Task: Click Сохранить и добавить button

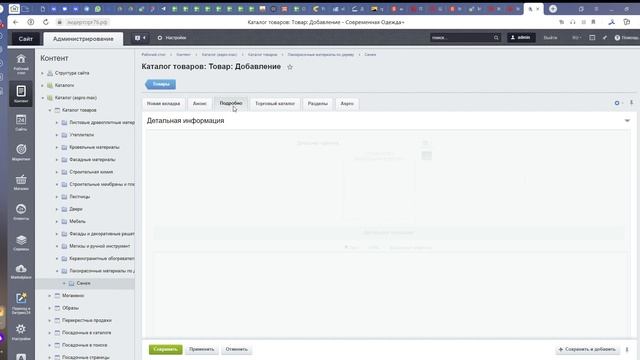Action: click(x=587, y=349)
